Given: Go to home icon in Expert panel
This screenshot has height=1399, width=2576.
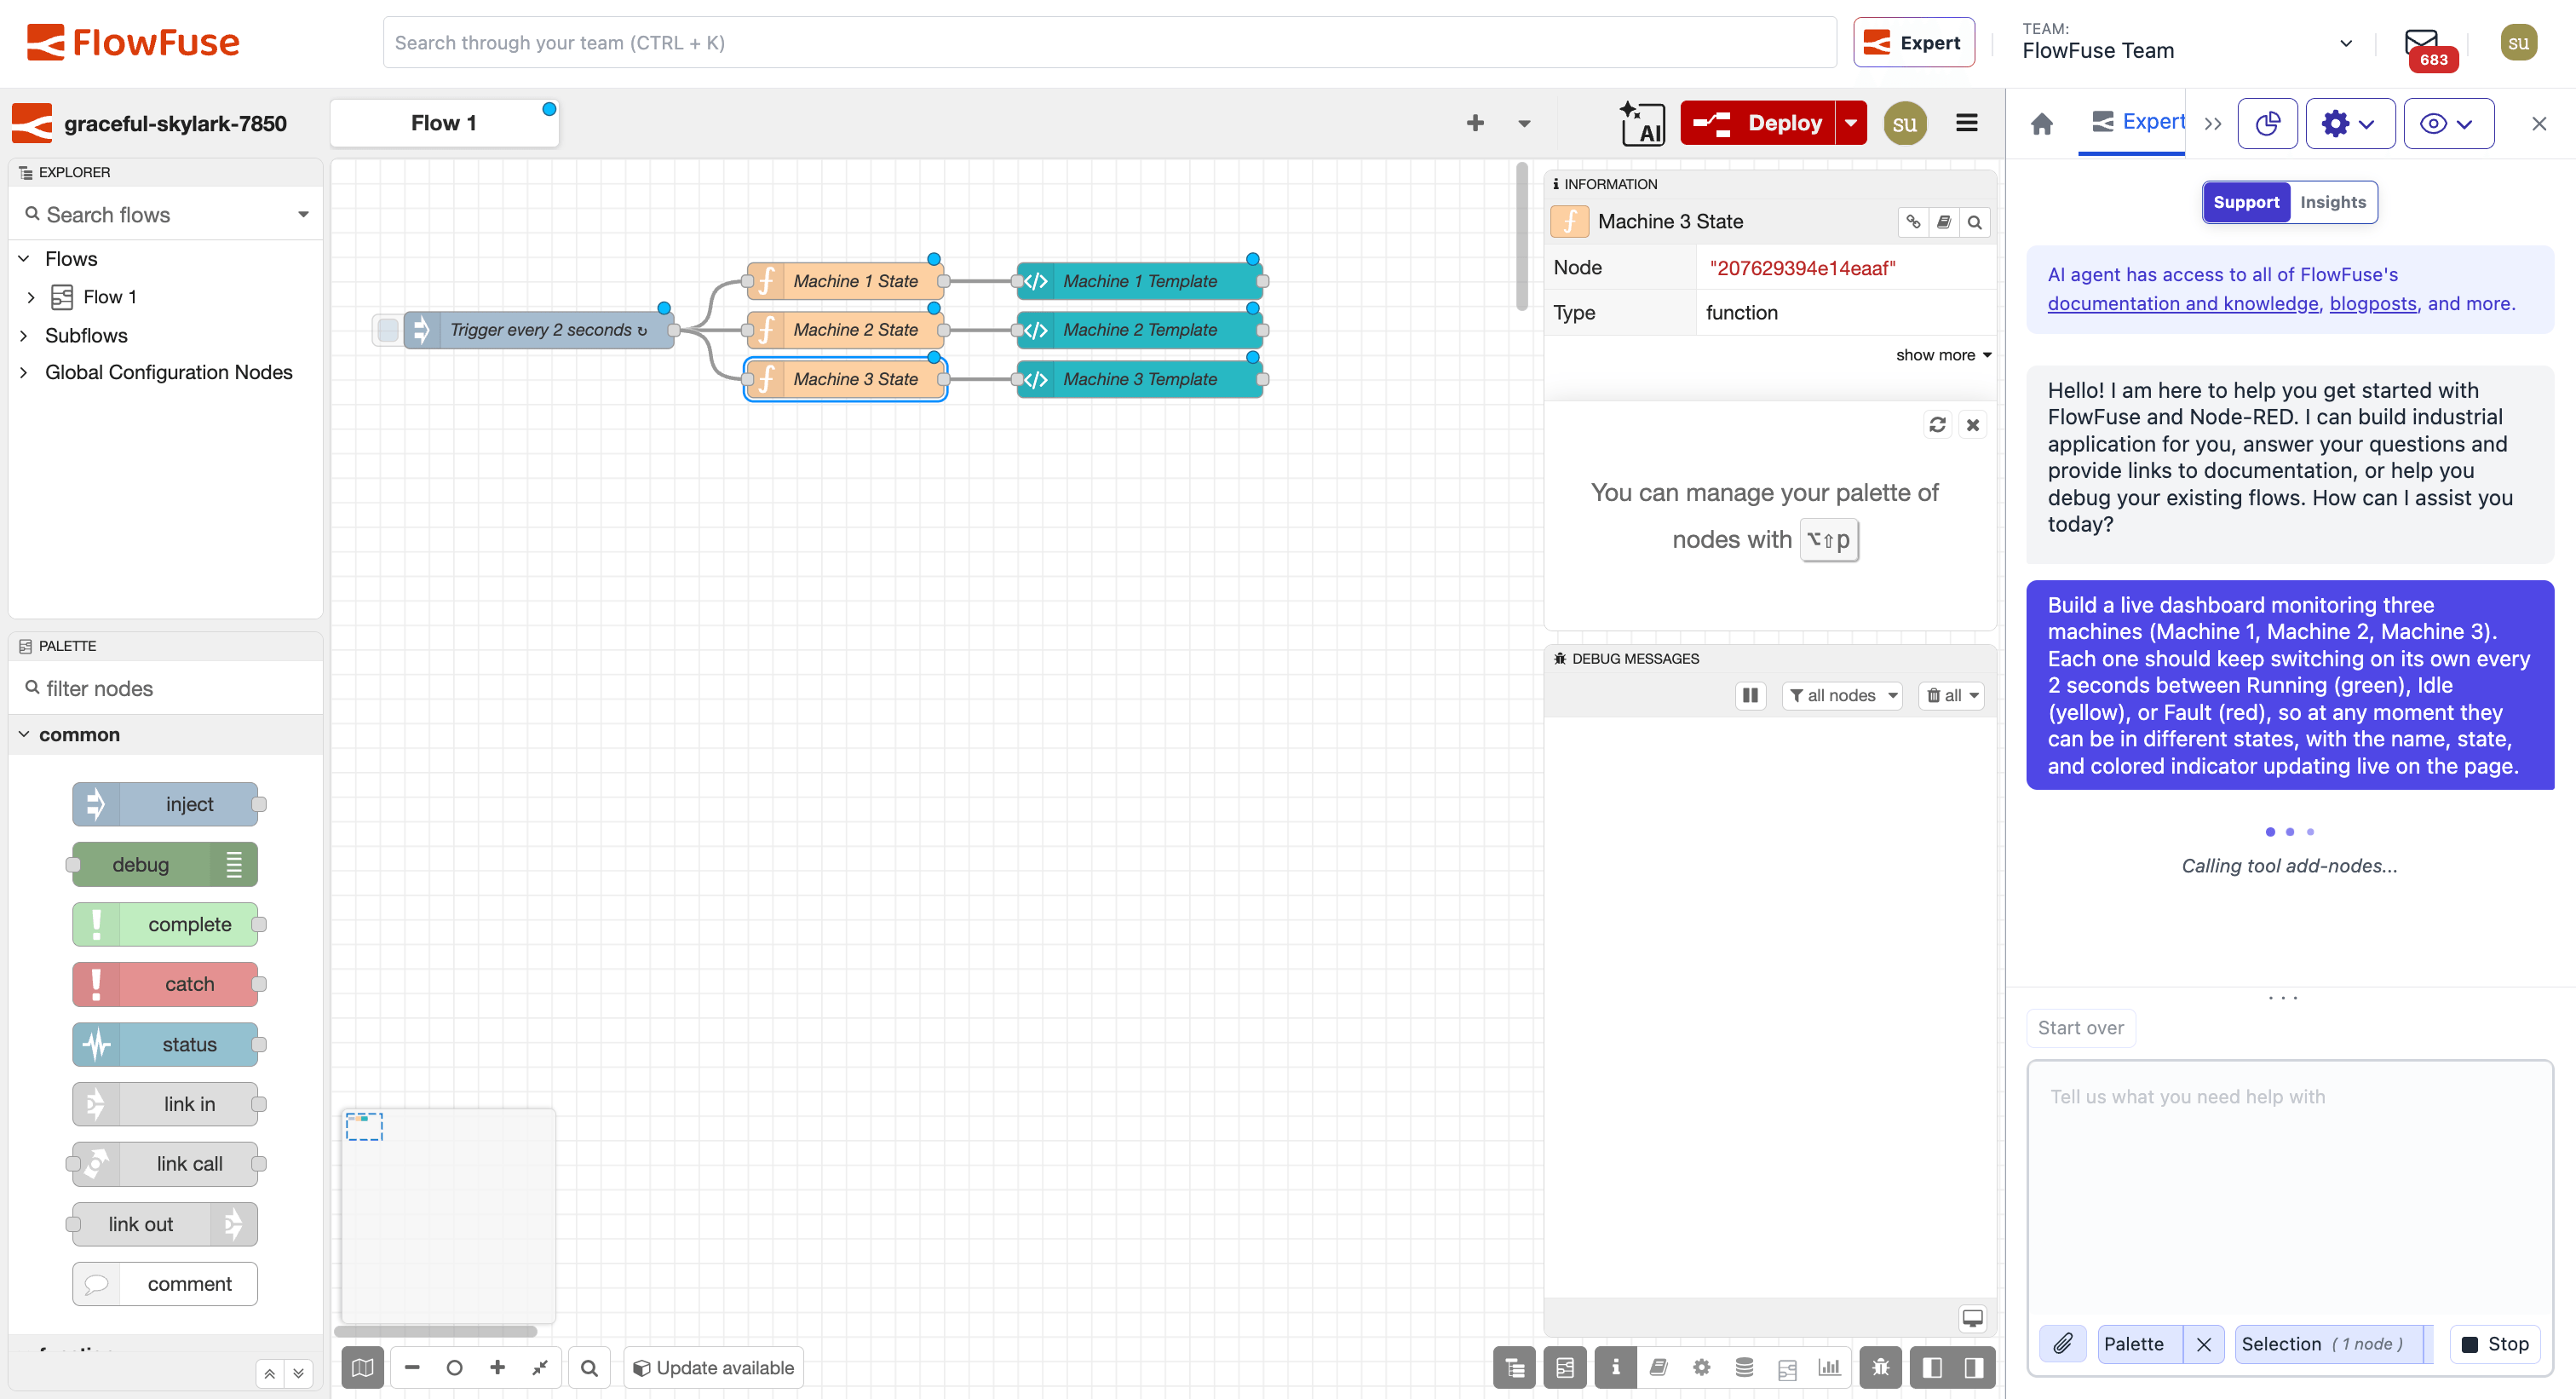Looking at the screenshot, I should 2042,123.
